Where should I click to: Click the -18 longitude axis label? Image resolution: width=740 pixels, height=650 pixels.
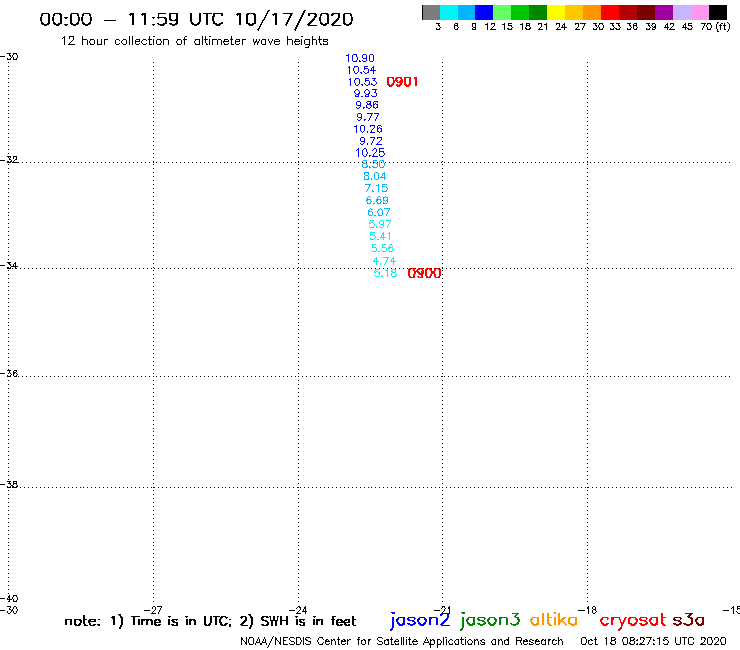pos(588,610)
